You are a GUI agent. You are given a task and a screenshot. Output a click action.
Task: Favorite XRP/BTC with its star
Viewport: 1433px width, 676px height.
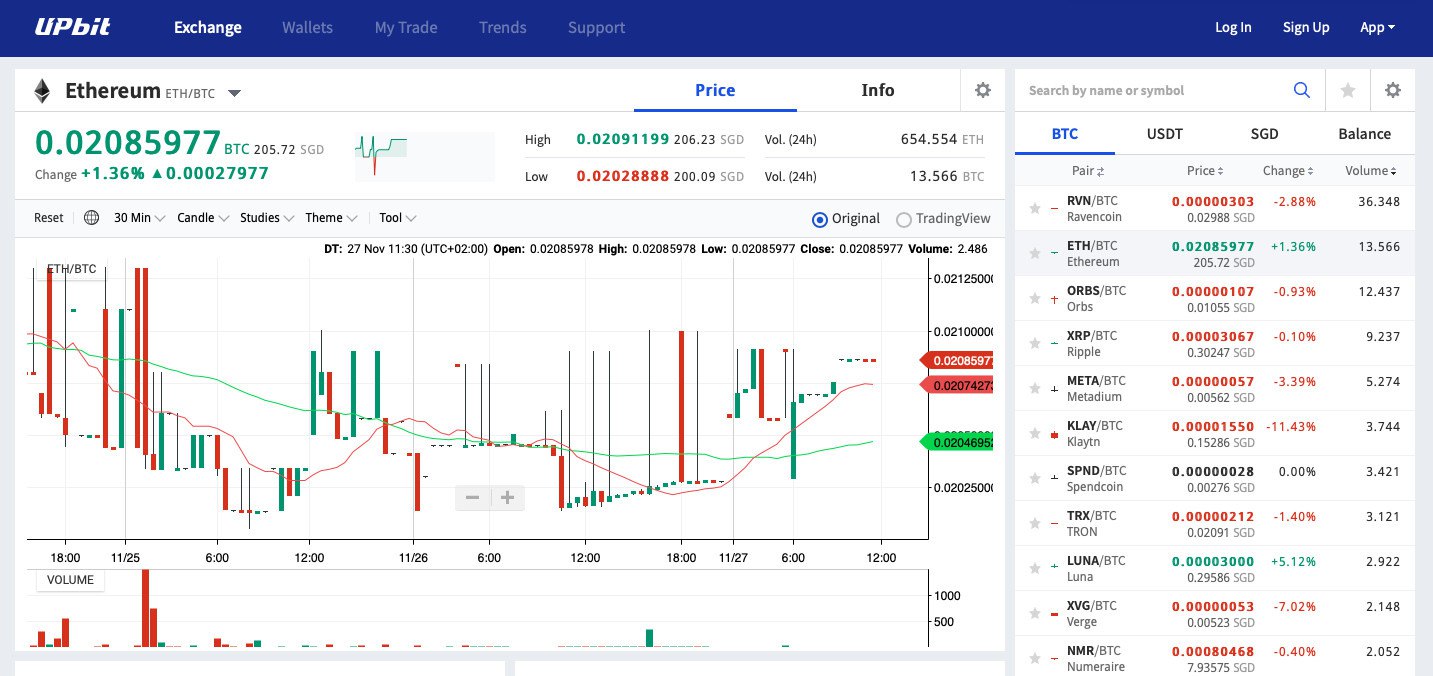pos(1035,343)
